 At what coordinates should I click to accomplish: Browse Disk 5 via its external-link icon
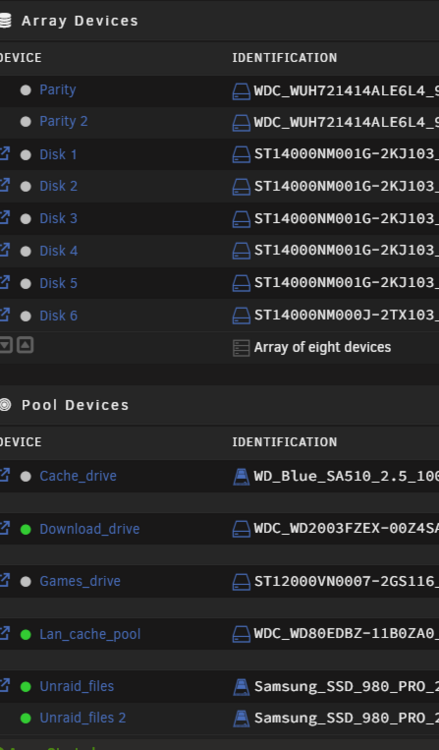(x=4, y=282)
